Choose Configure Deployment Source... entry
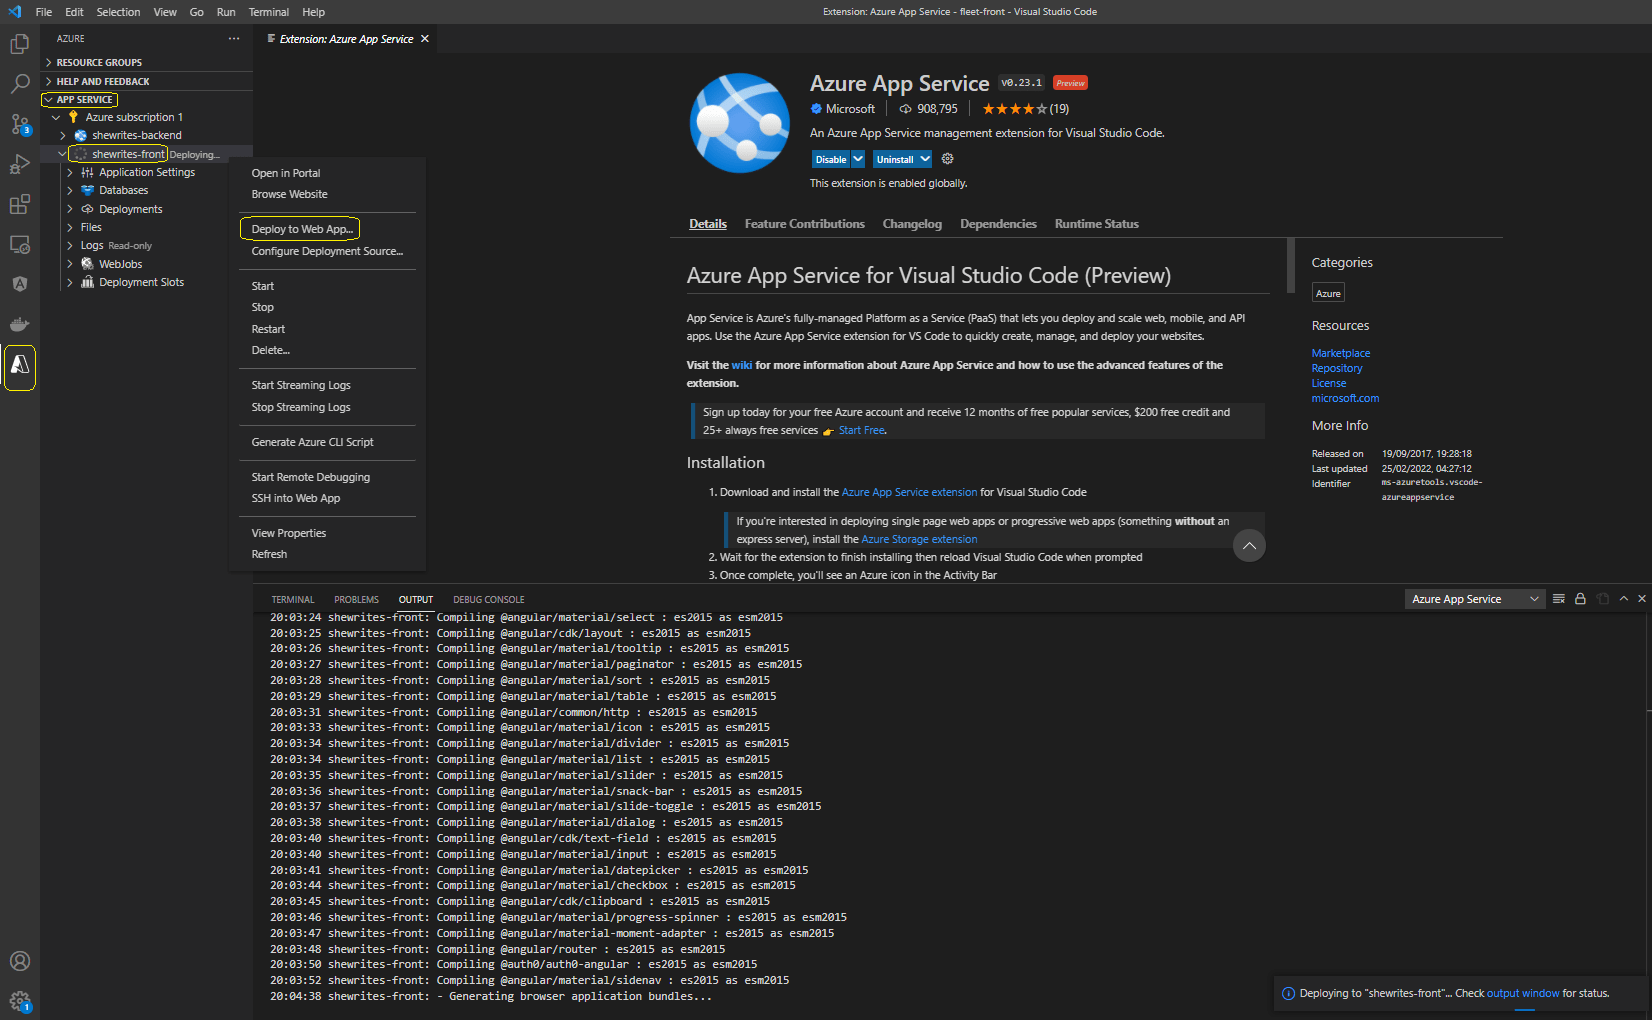The image size is (1652, 1020). 327,251
